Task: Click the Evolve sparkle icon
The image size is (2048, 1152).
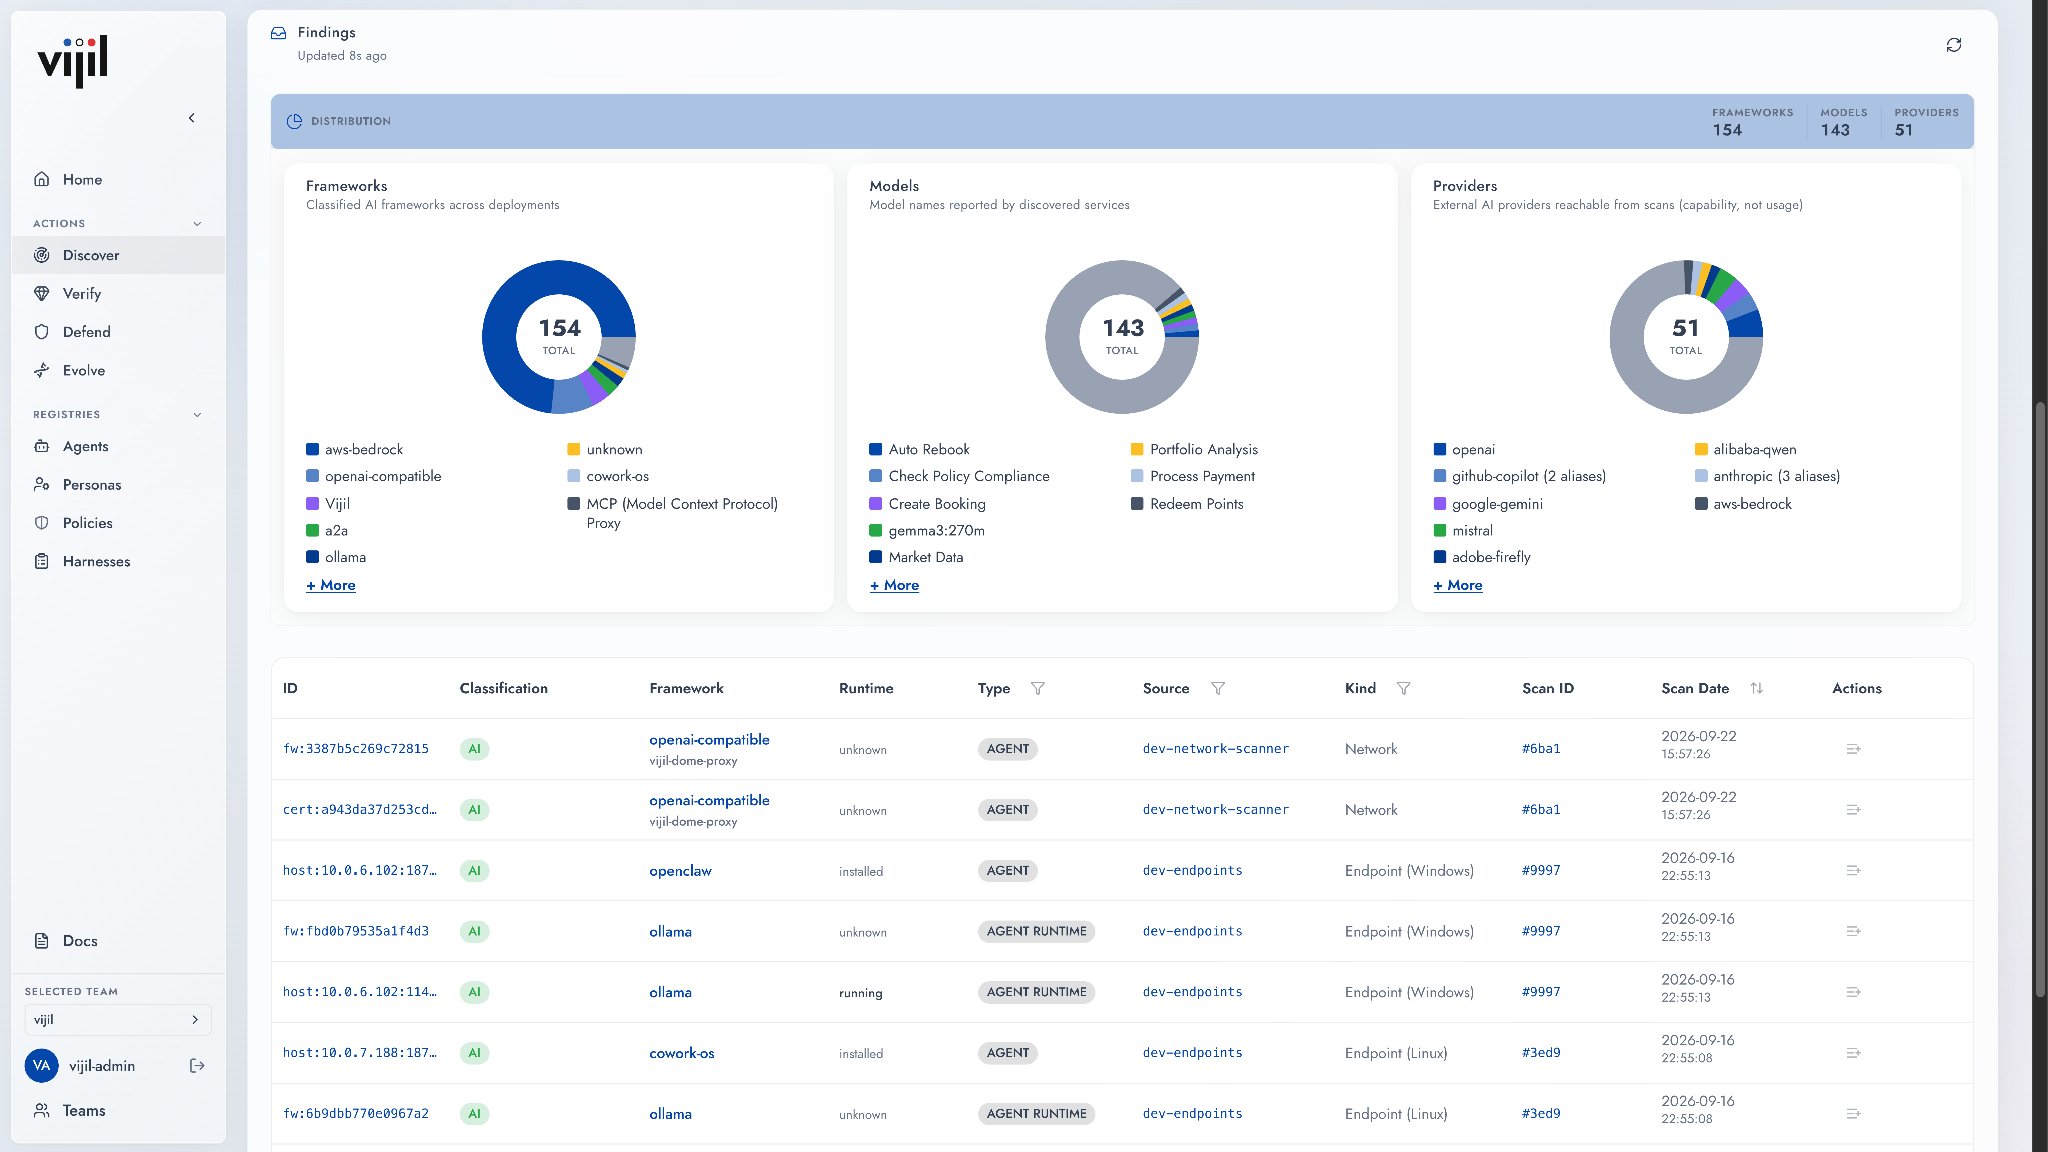Action: tap(42, 370)
